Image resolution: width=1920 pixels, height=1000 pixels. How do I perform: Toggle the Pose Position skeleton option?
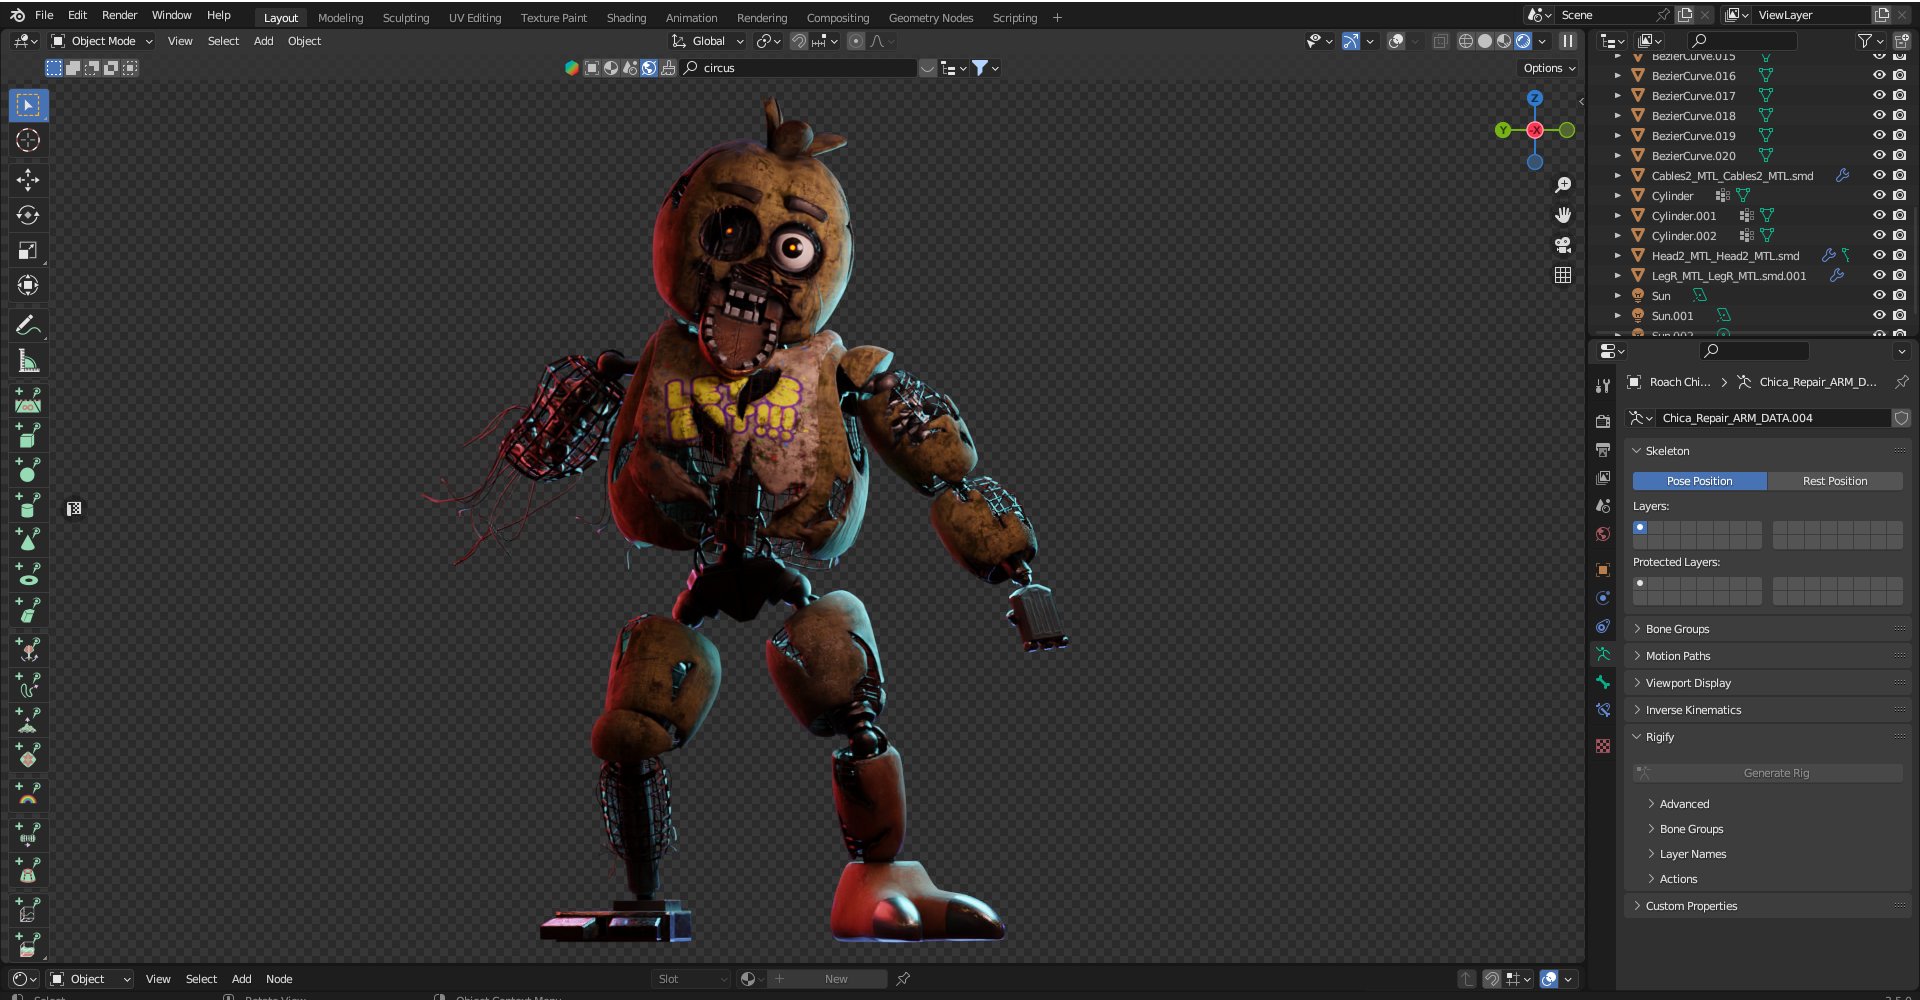pos(1700,481)
